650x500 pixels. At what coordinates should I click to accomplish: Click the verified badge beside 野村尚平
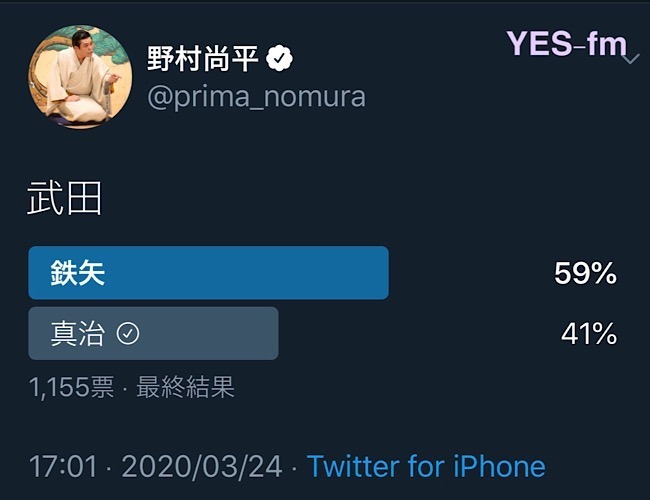coord(281,61)
